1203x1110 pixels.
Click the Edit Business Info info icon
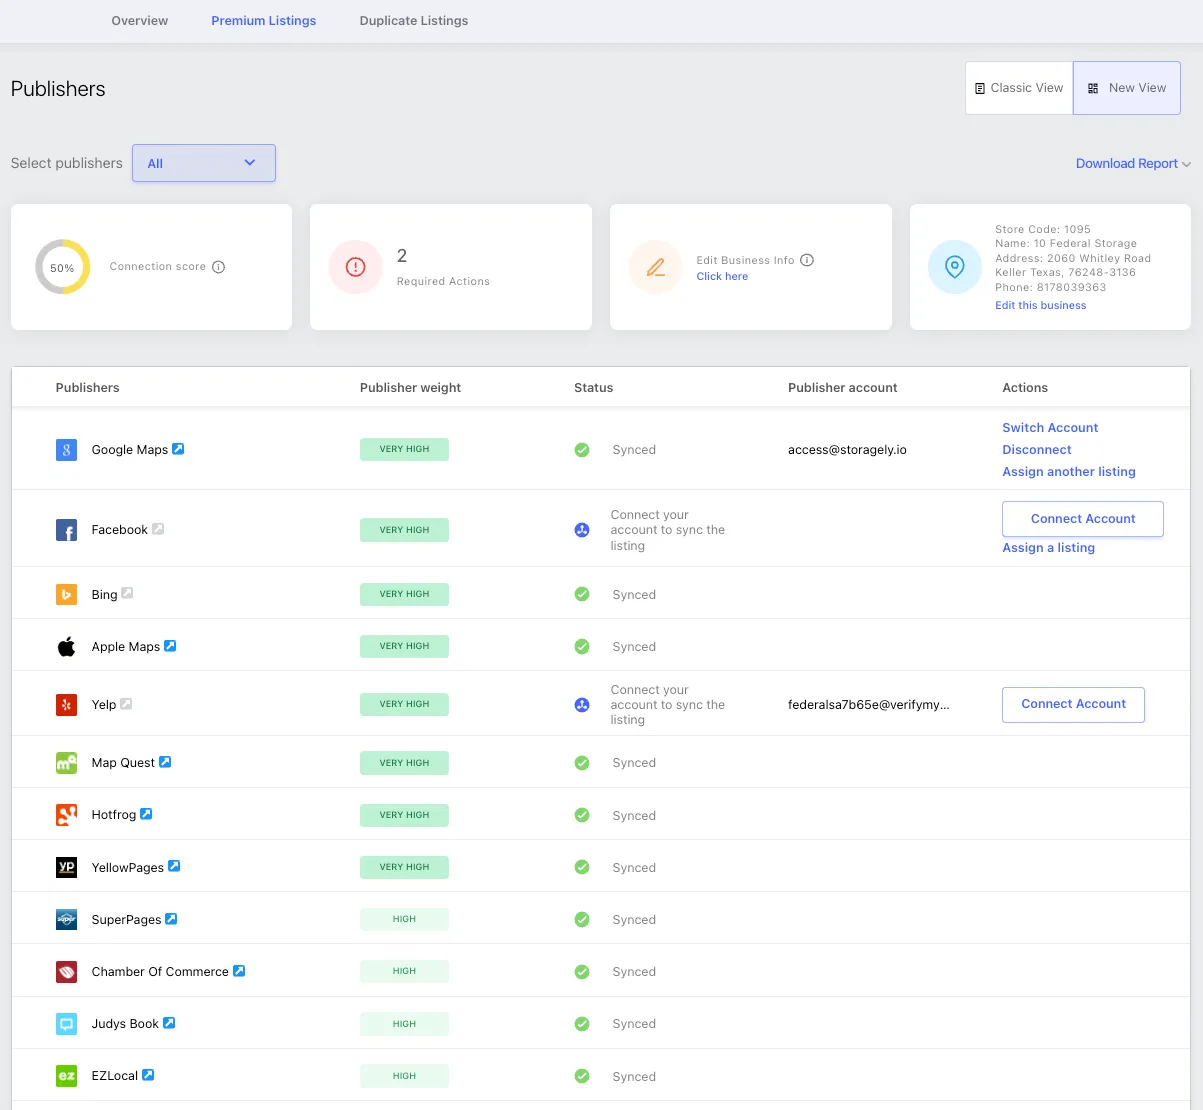pos(807,260)
